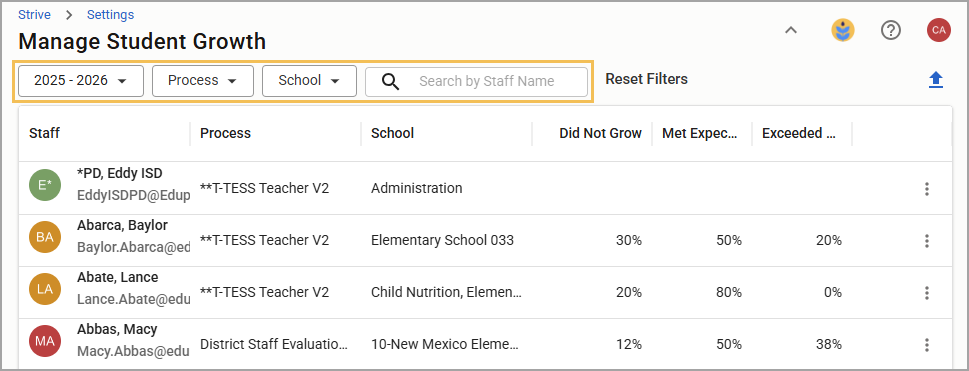The height and width of the screenshot is (371, 969).
Task: Click the BA avatar of Baylor Abarca
Action: (x=45, y=236)
